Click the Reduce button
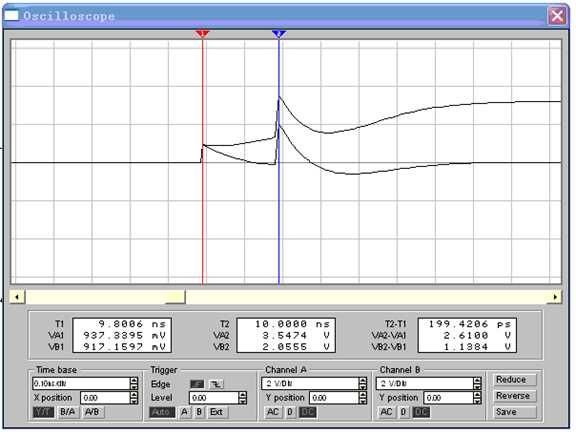This screenshot has height=434, width=576. pos(514,380)
